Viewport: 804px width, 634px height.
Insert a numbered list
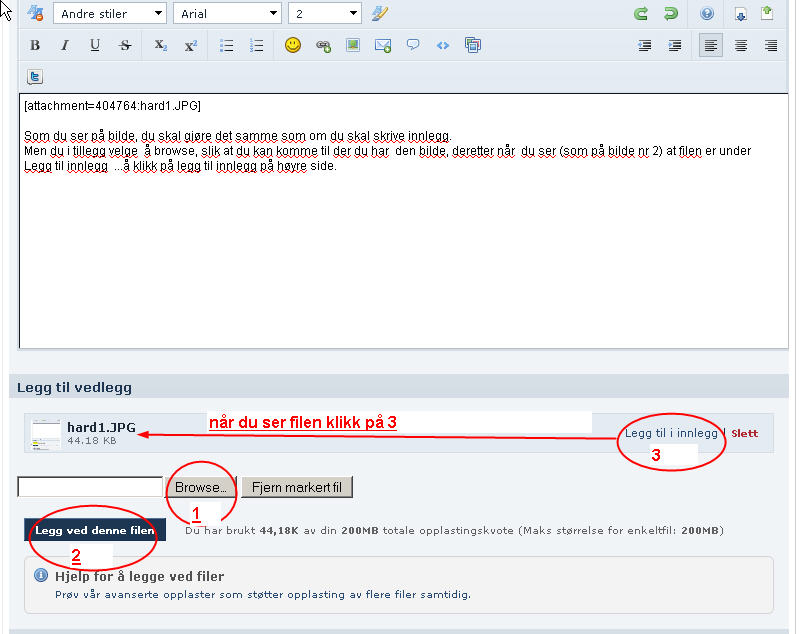pos(256,45)
